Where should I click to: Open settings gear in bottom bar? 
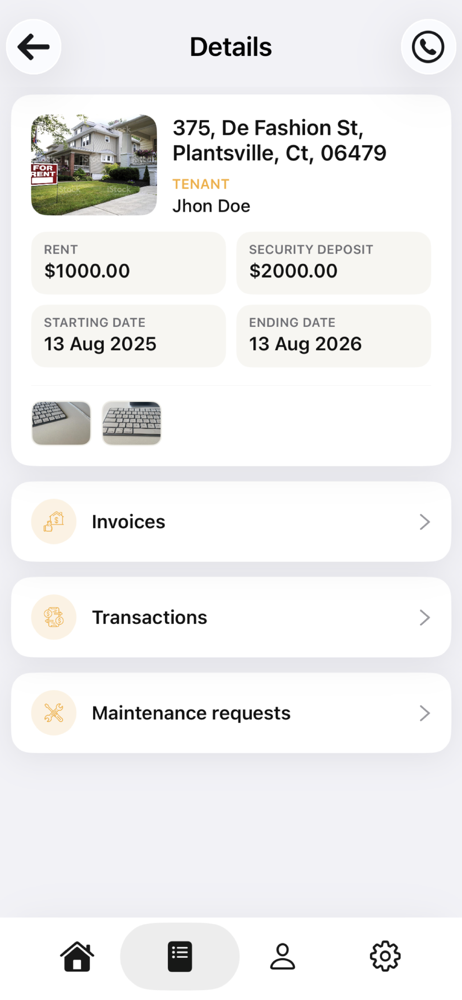click(x=385, y=957)
